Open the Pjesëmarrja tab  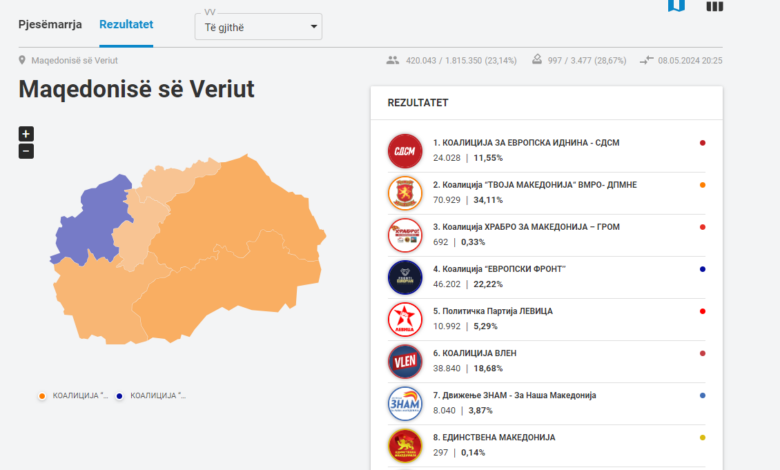pyautogui.click(x=50, y=24)
